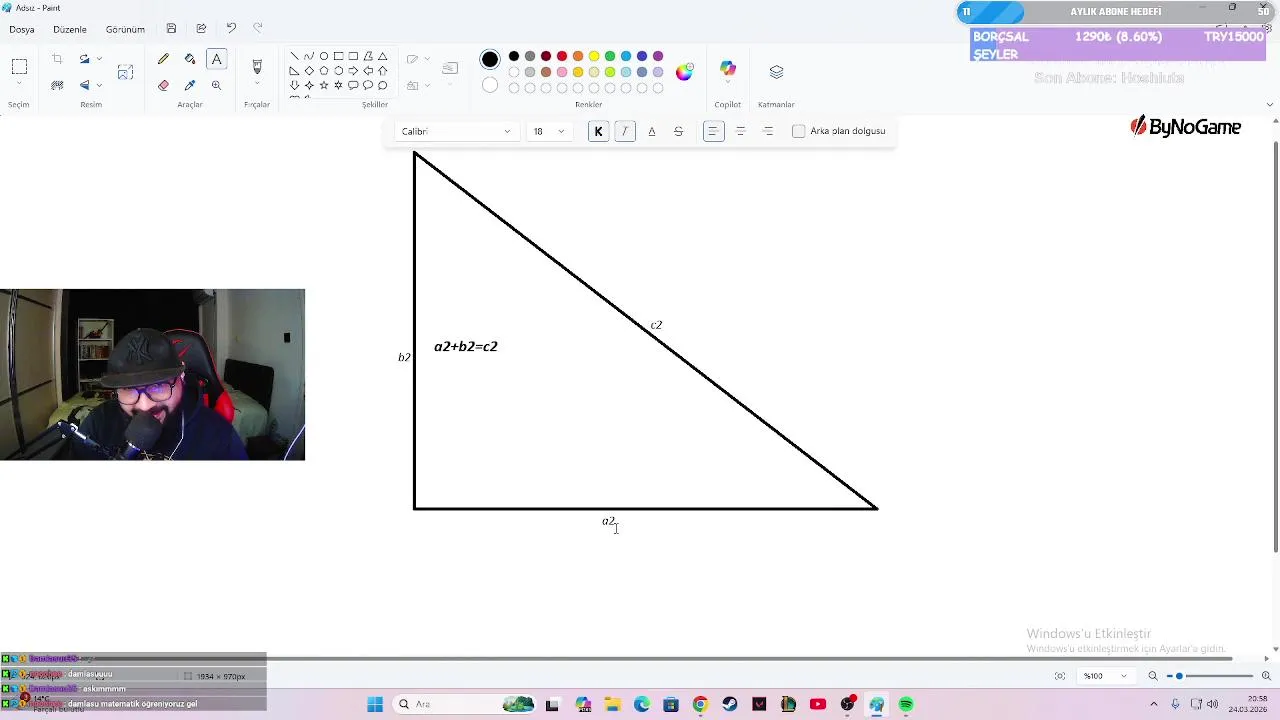Screen dimensions: 1280x720
Task: Open Copilot in Paint
Action: click(x=728, y=70)
